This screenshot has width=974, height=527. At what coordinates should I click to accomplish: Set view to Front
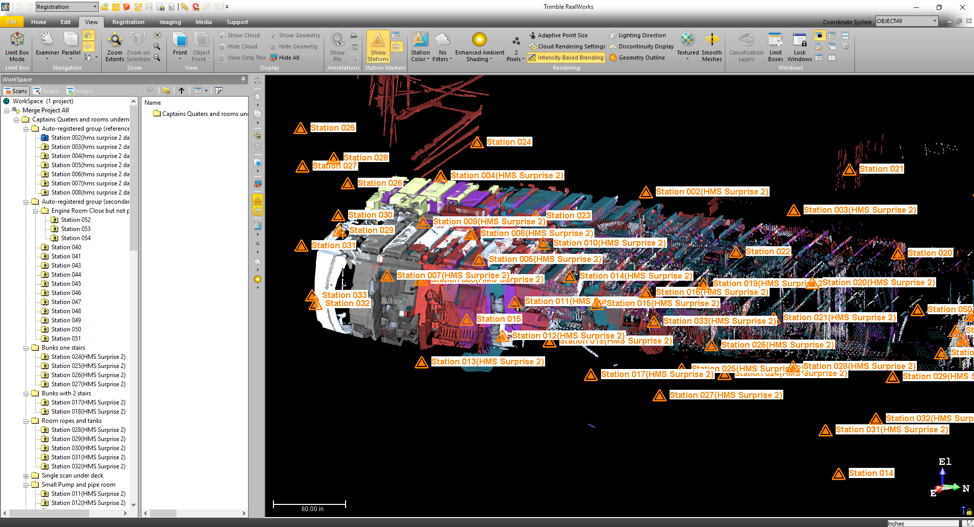[180, 45]
